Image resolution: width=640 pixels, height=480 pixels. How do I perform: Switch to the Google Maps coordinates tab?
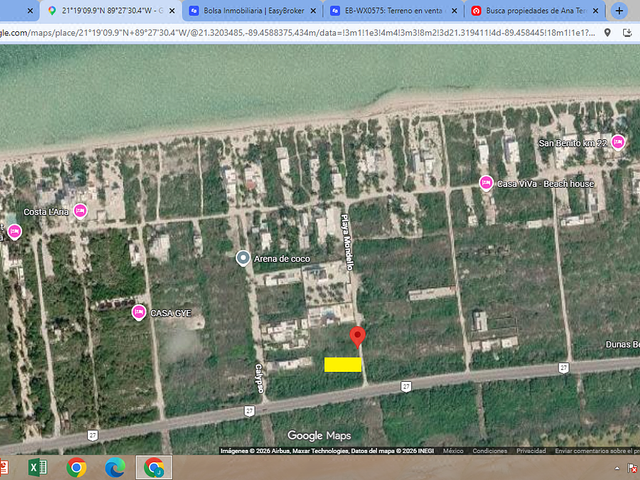pos(110,11)
